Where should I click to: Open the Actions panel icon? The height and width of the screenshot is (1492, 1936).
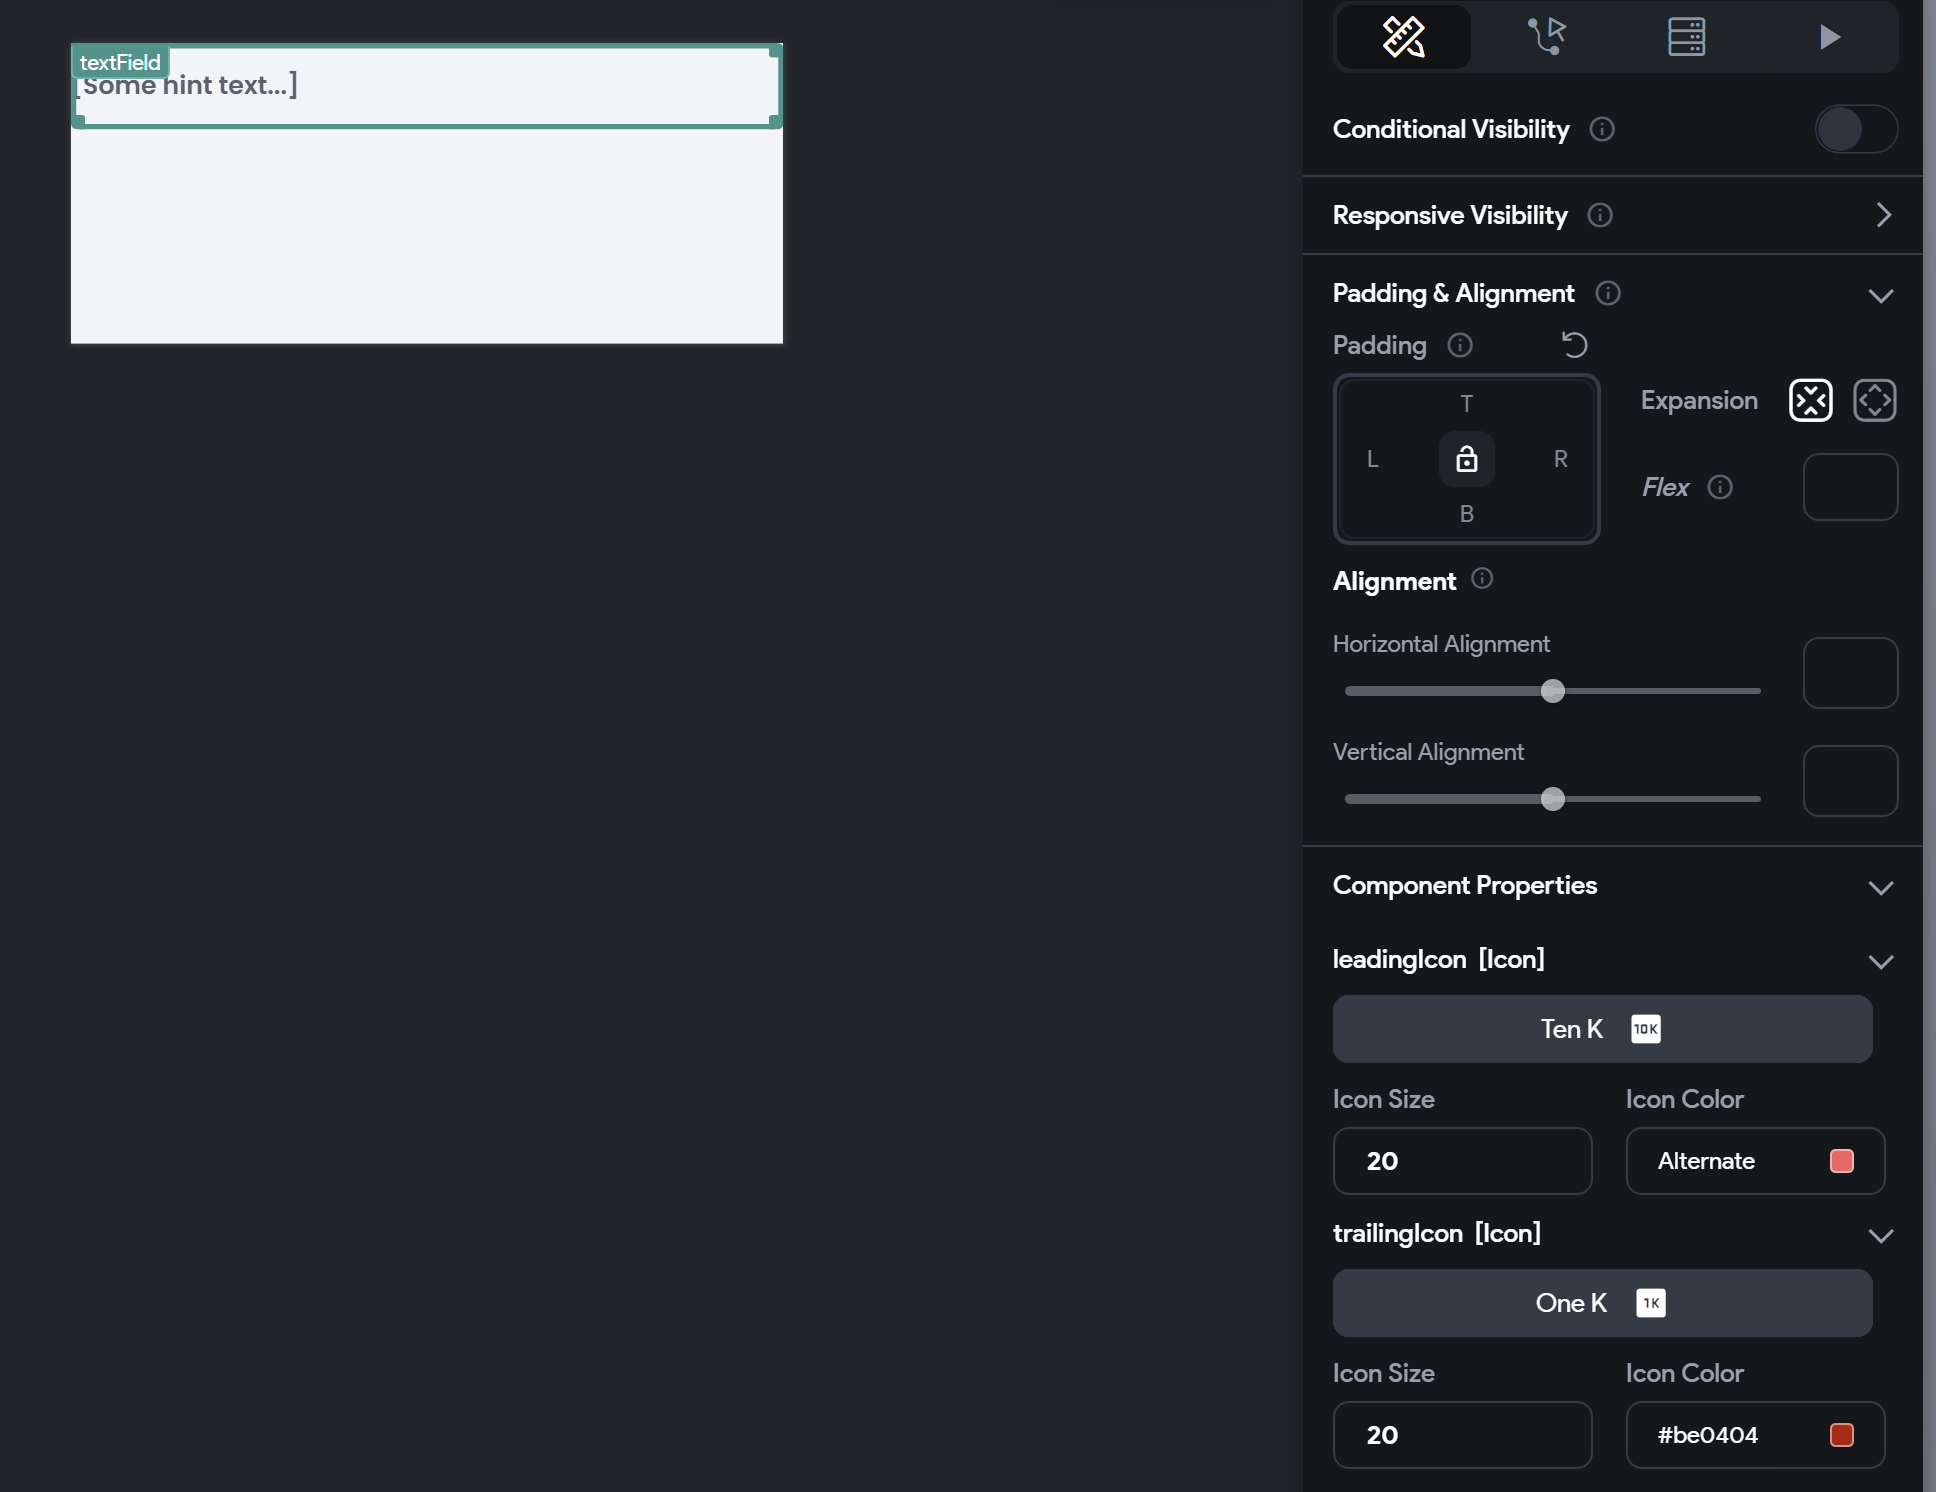pos(1544,36)
